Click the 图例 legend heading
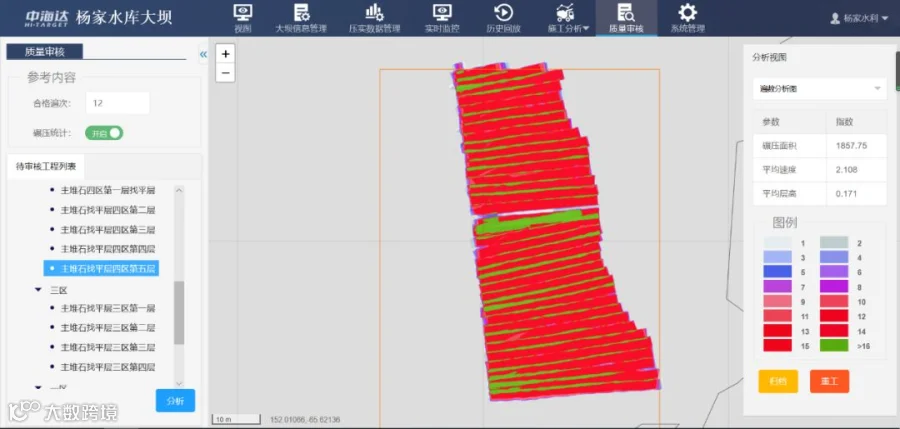Image resolution: width=900 pixels, height=429 pixels. tap(785, 223)
